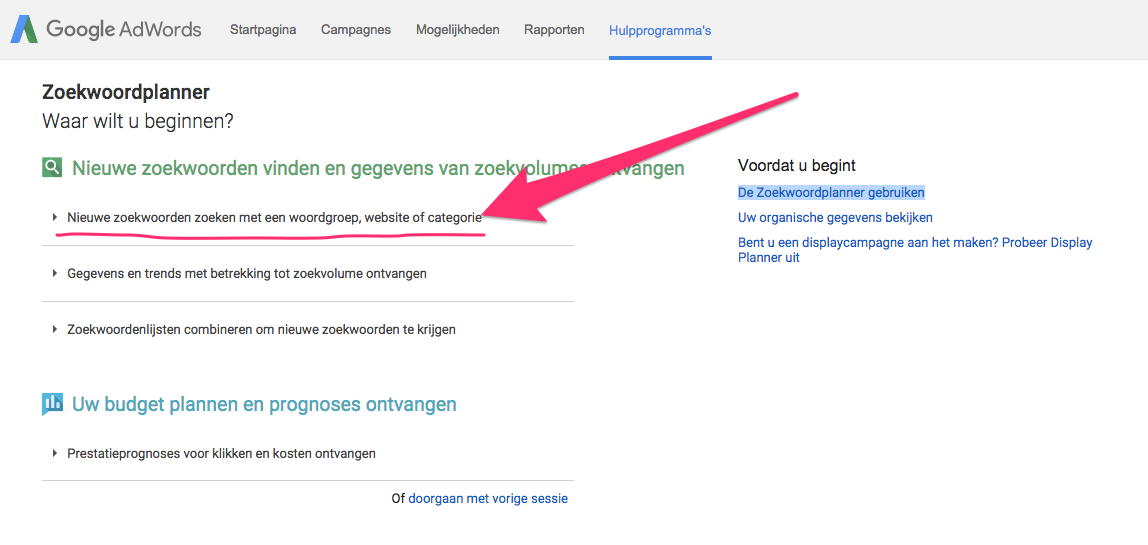Click heading 'Uw budget plannen en prognoses ontvangen'
Image resolution: width=1148 pixels, height=545 pixels.
point(264,404)
